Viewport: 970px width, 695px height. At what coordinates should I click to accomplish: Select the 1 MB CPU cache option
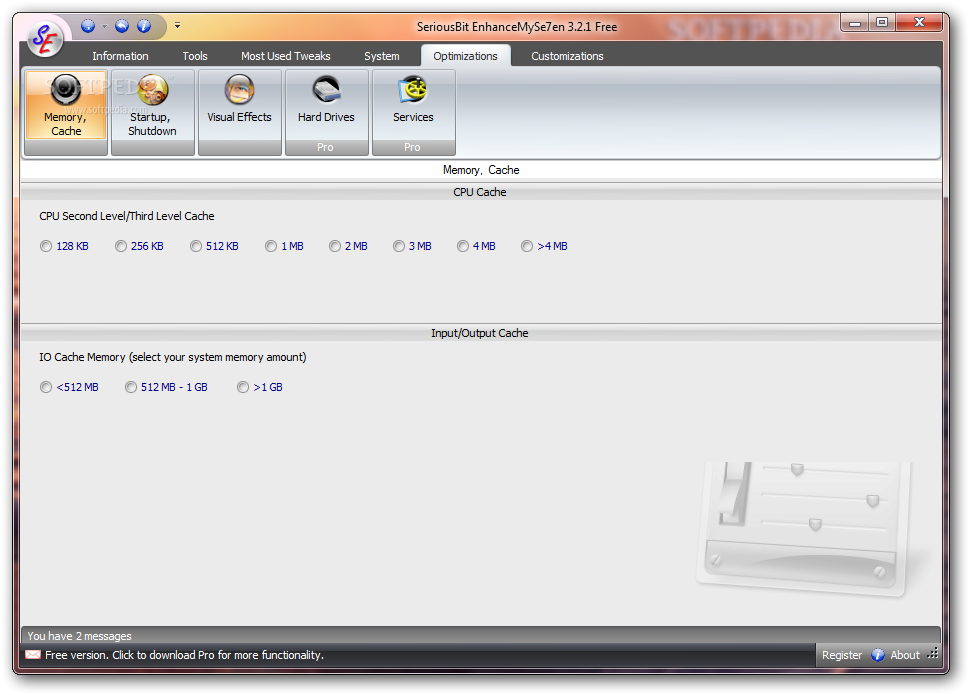(285, 246)
